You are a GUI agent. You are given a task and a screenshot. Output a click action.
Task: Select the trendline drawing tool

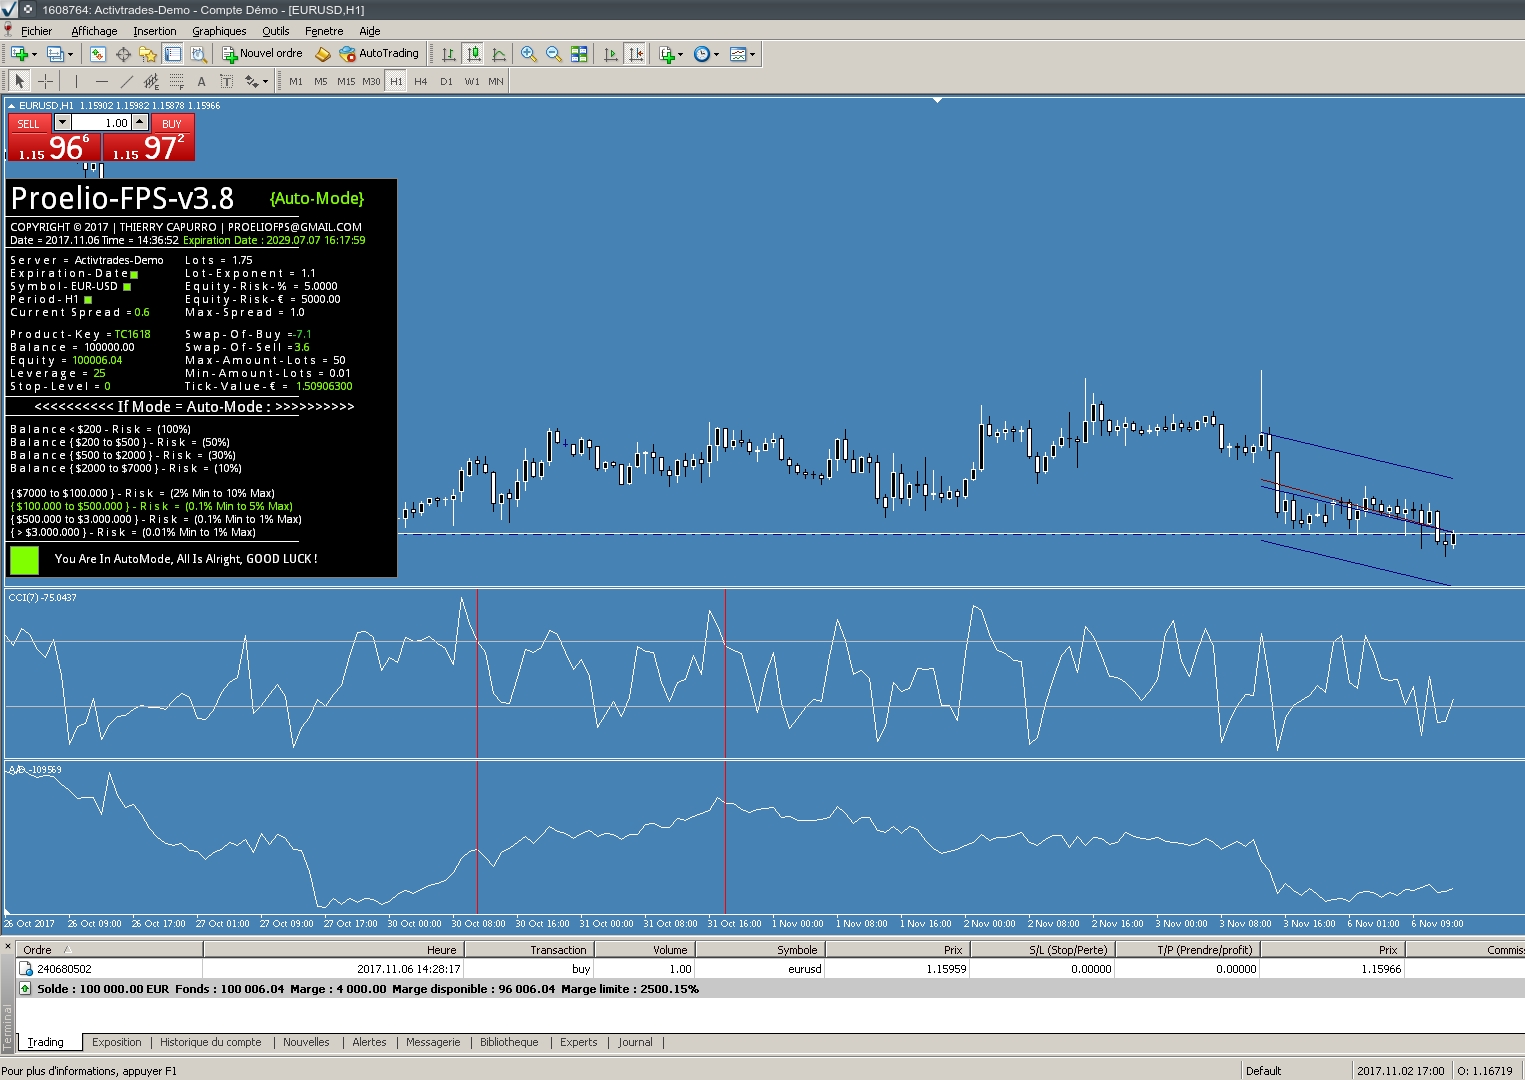click(126, 81)
